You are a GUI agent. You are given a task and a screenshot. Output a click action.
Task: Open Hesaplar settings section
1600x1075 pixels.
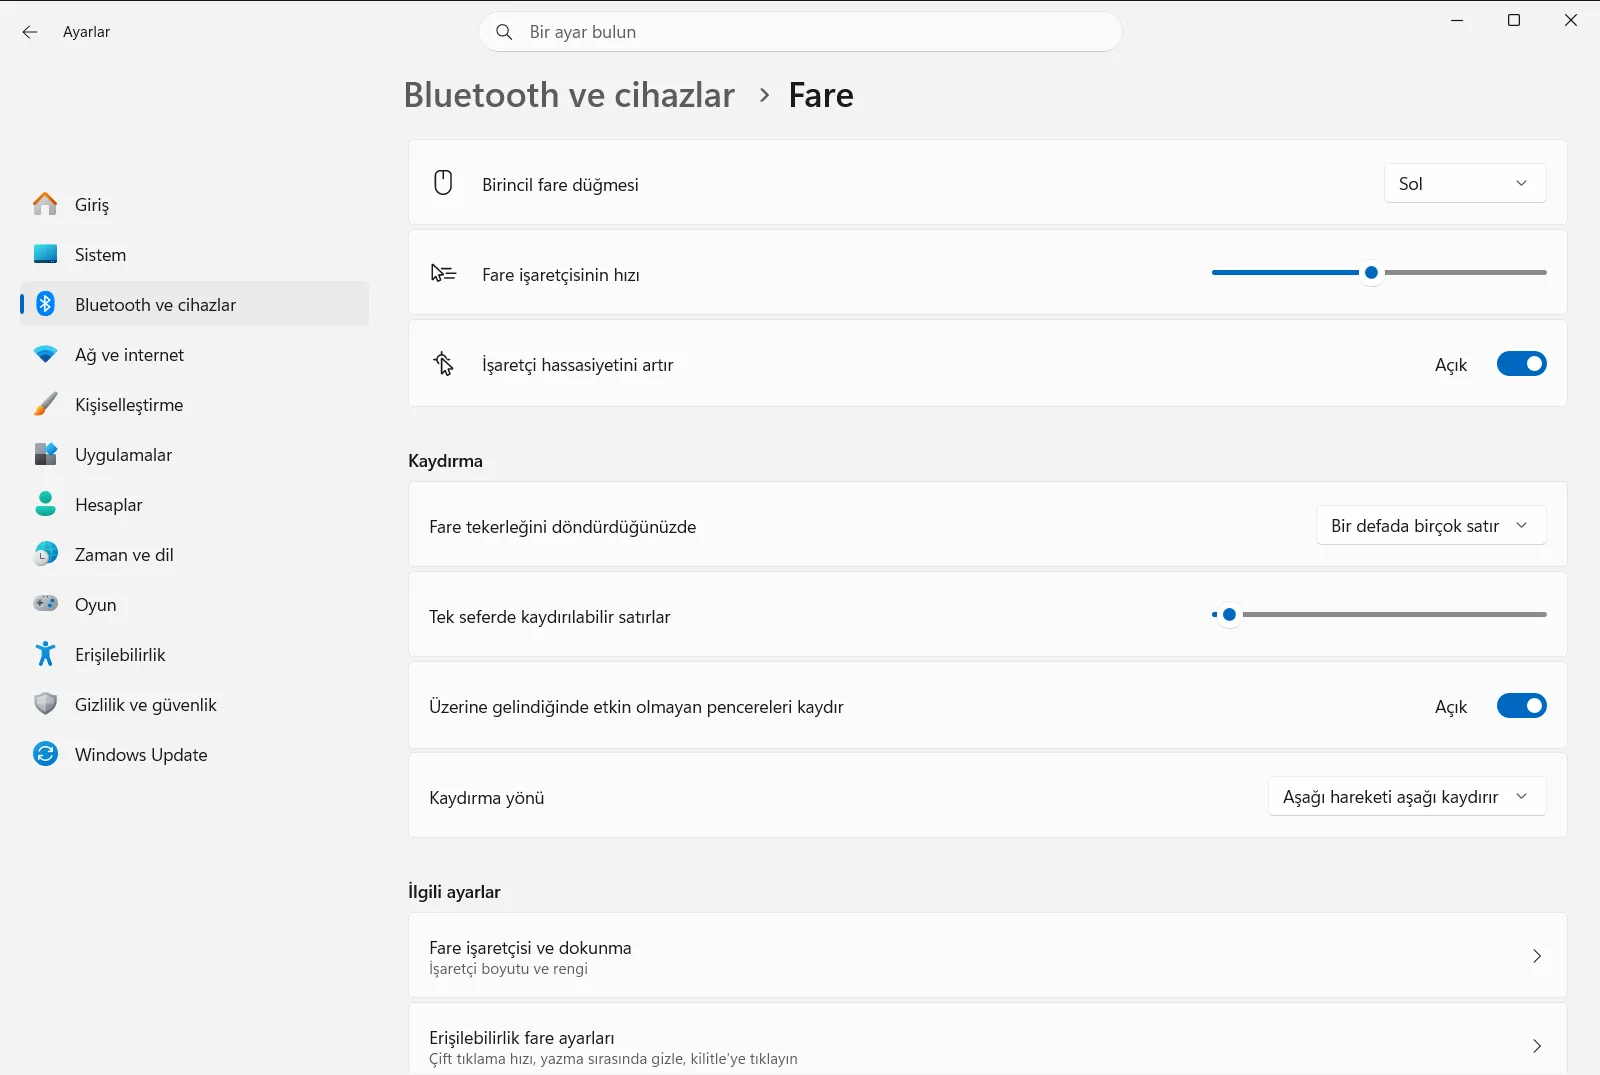(194, 504)
